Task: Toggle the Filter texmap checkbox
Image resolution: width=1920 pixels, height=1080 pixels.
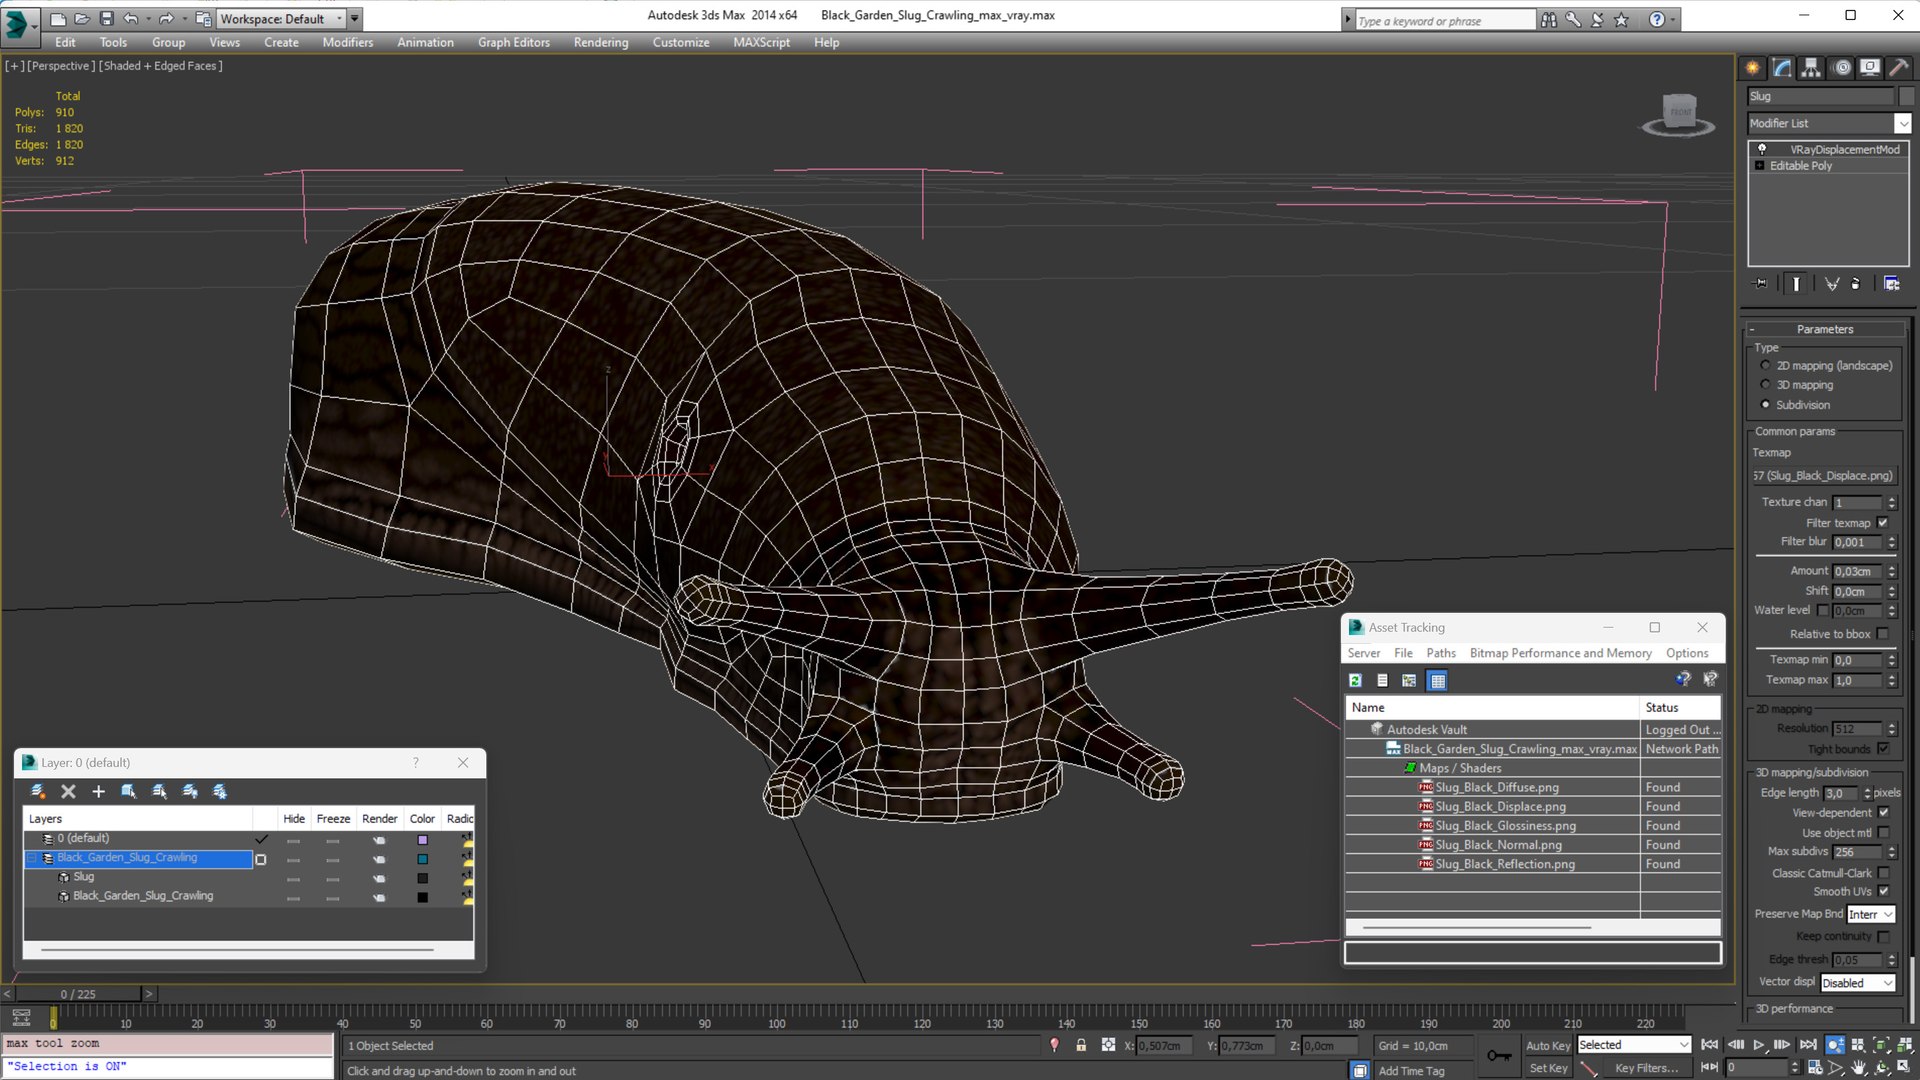Action: [1883, 523]
